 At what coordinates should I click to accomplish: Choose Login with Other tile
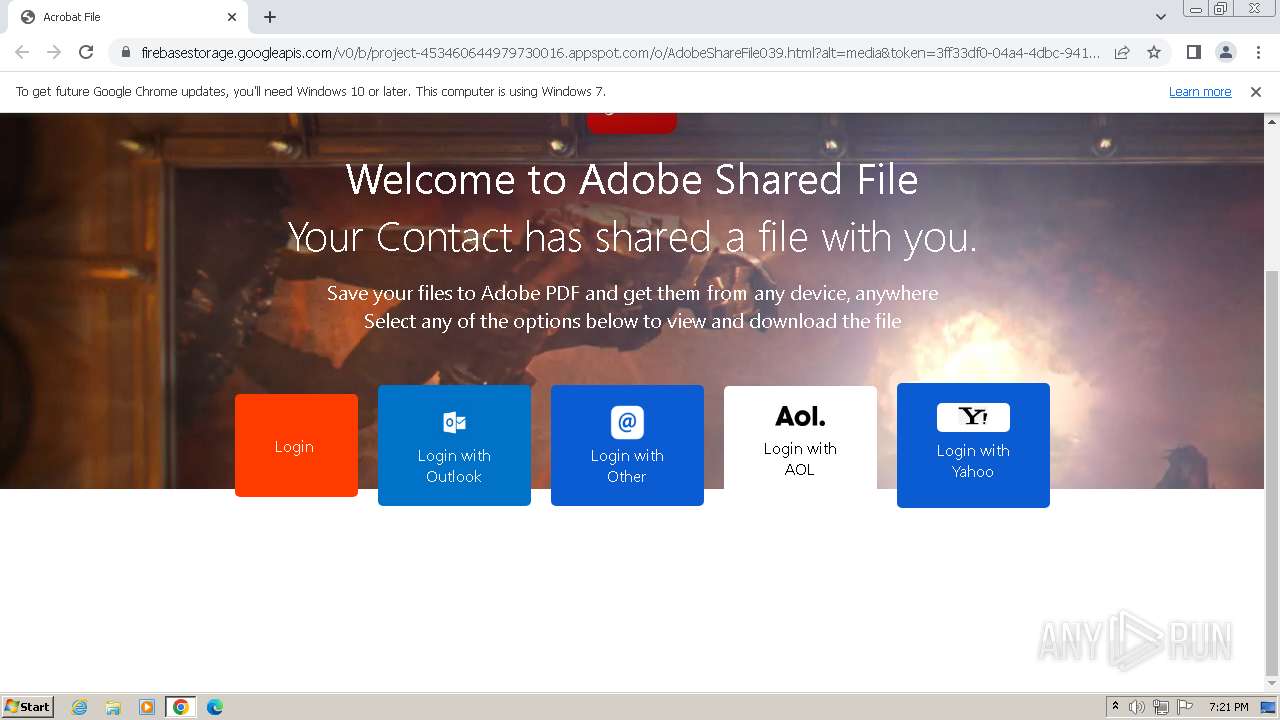(x=627, y=445)
